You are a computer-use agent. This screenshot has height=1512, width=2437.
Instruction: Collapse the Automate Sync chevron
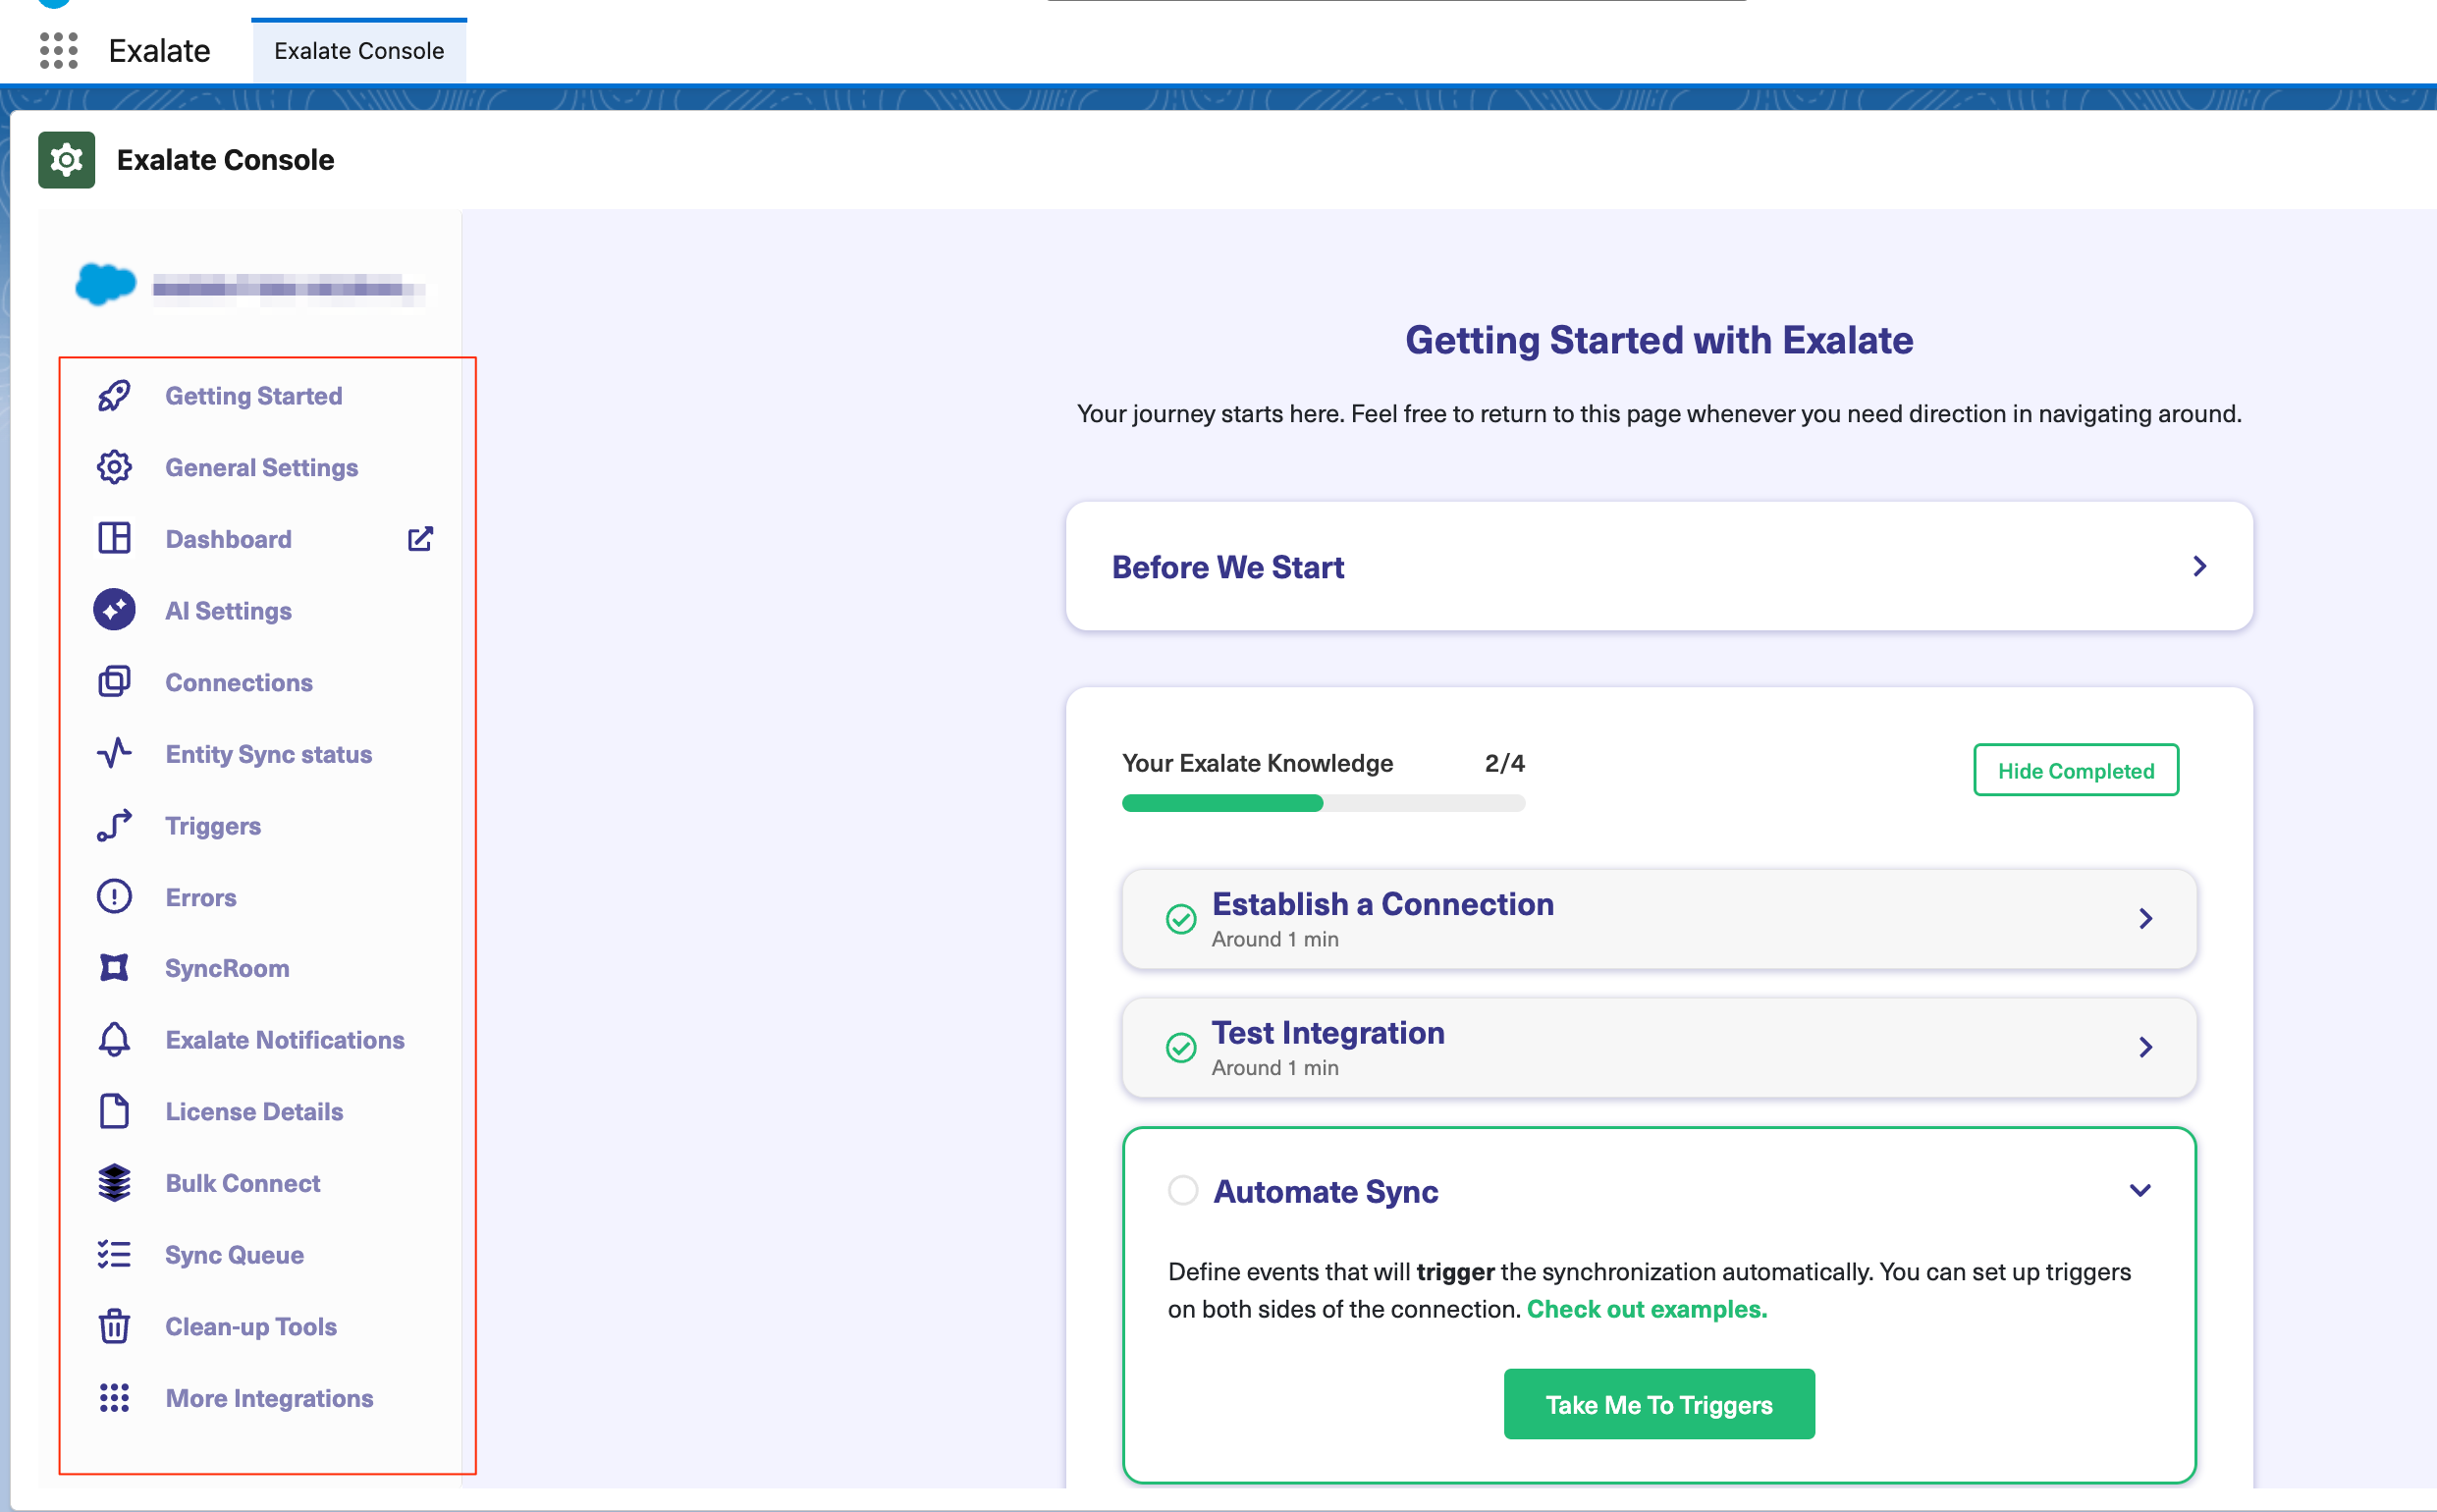[2140, 1190]
